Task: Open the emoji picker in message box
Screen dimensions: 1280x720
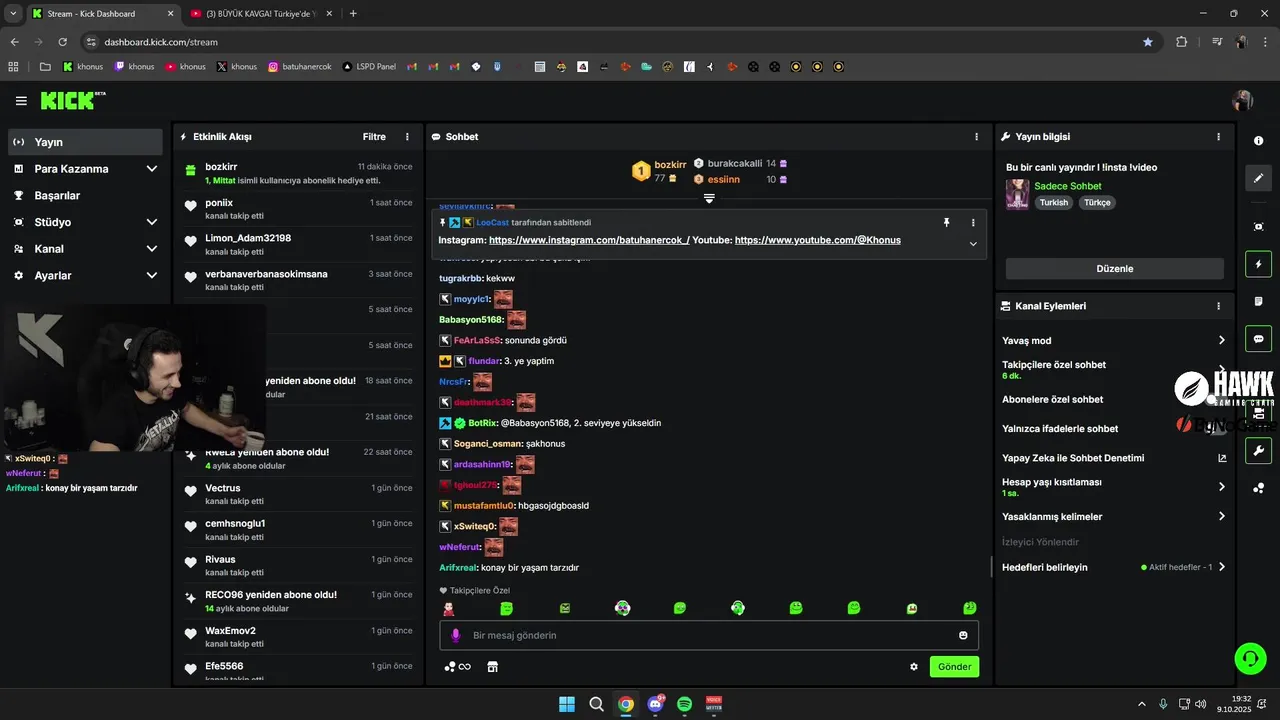Action: (963, 635)
